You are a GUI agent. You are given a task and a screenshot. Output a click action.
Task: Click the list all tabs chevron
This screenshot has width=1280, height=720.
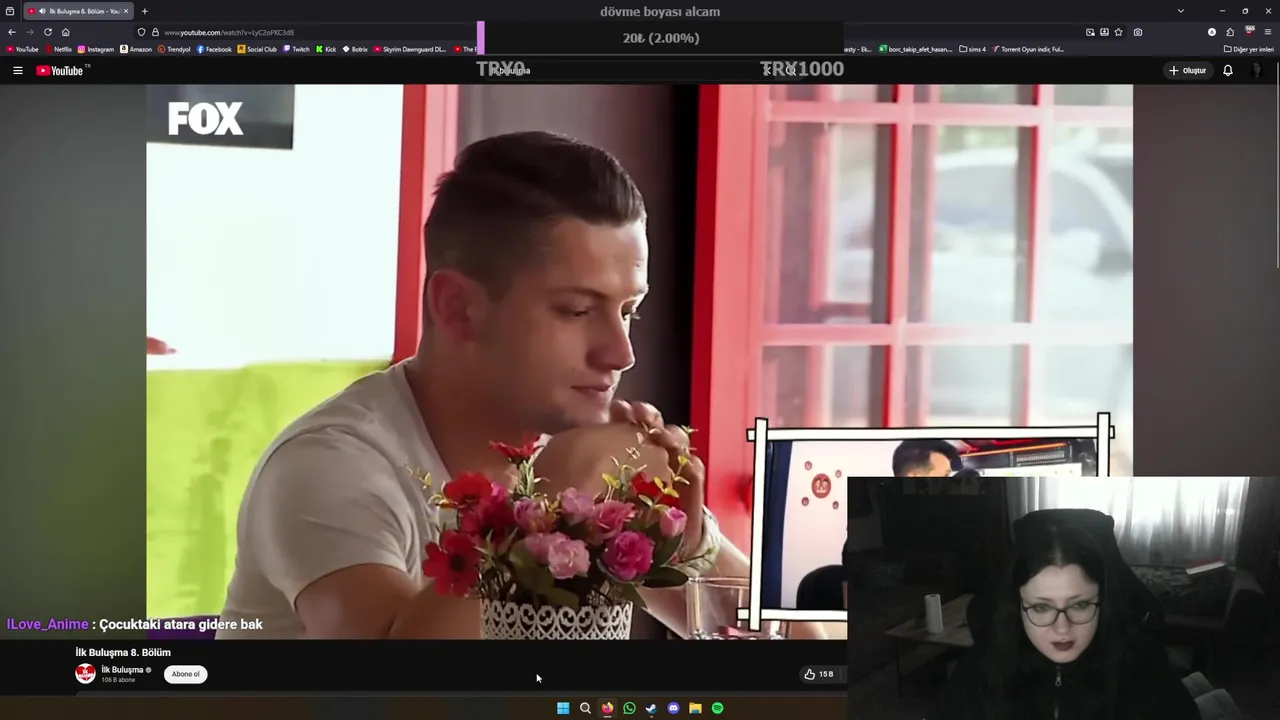(1181, 11)
